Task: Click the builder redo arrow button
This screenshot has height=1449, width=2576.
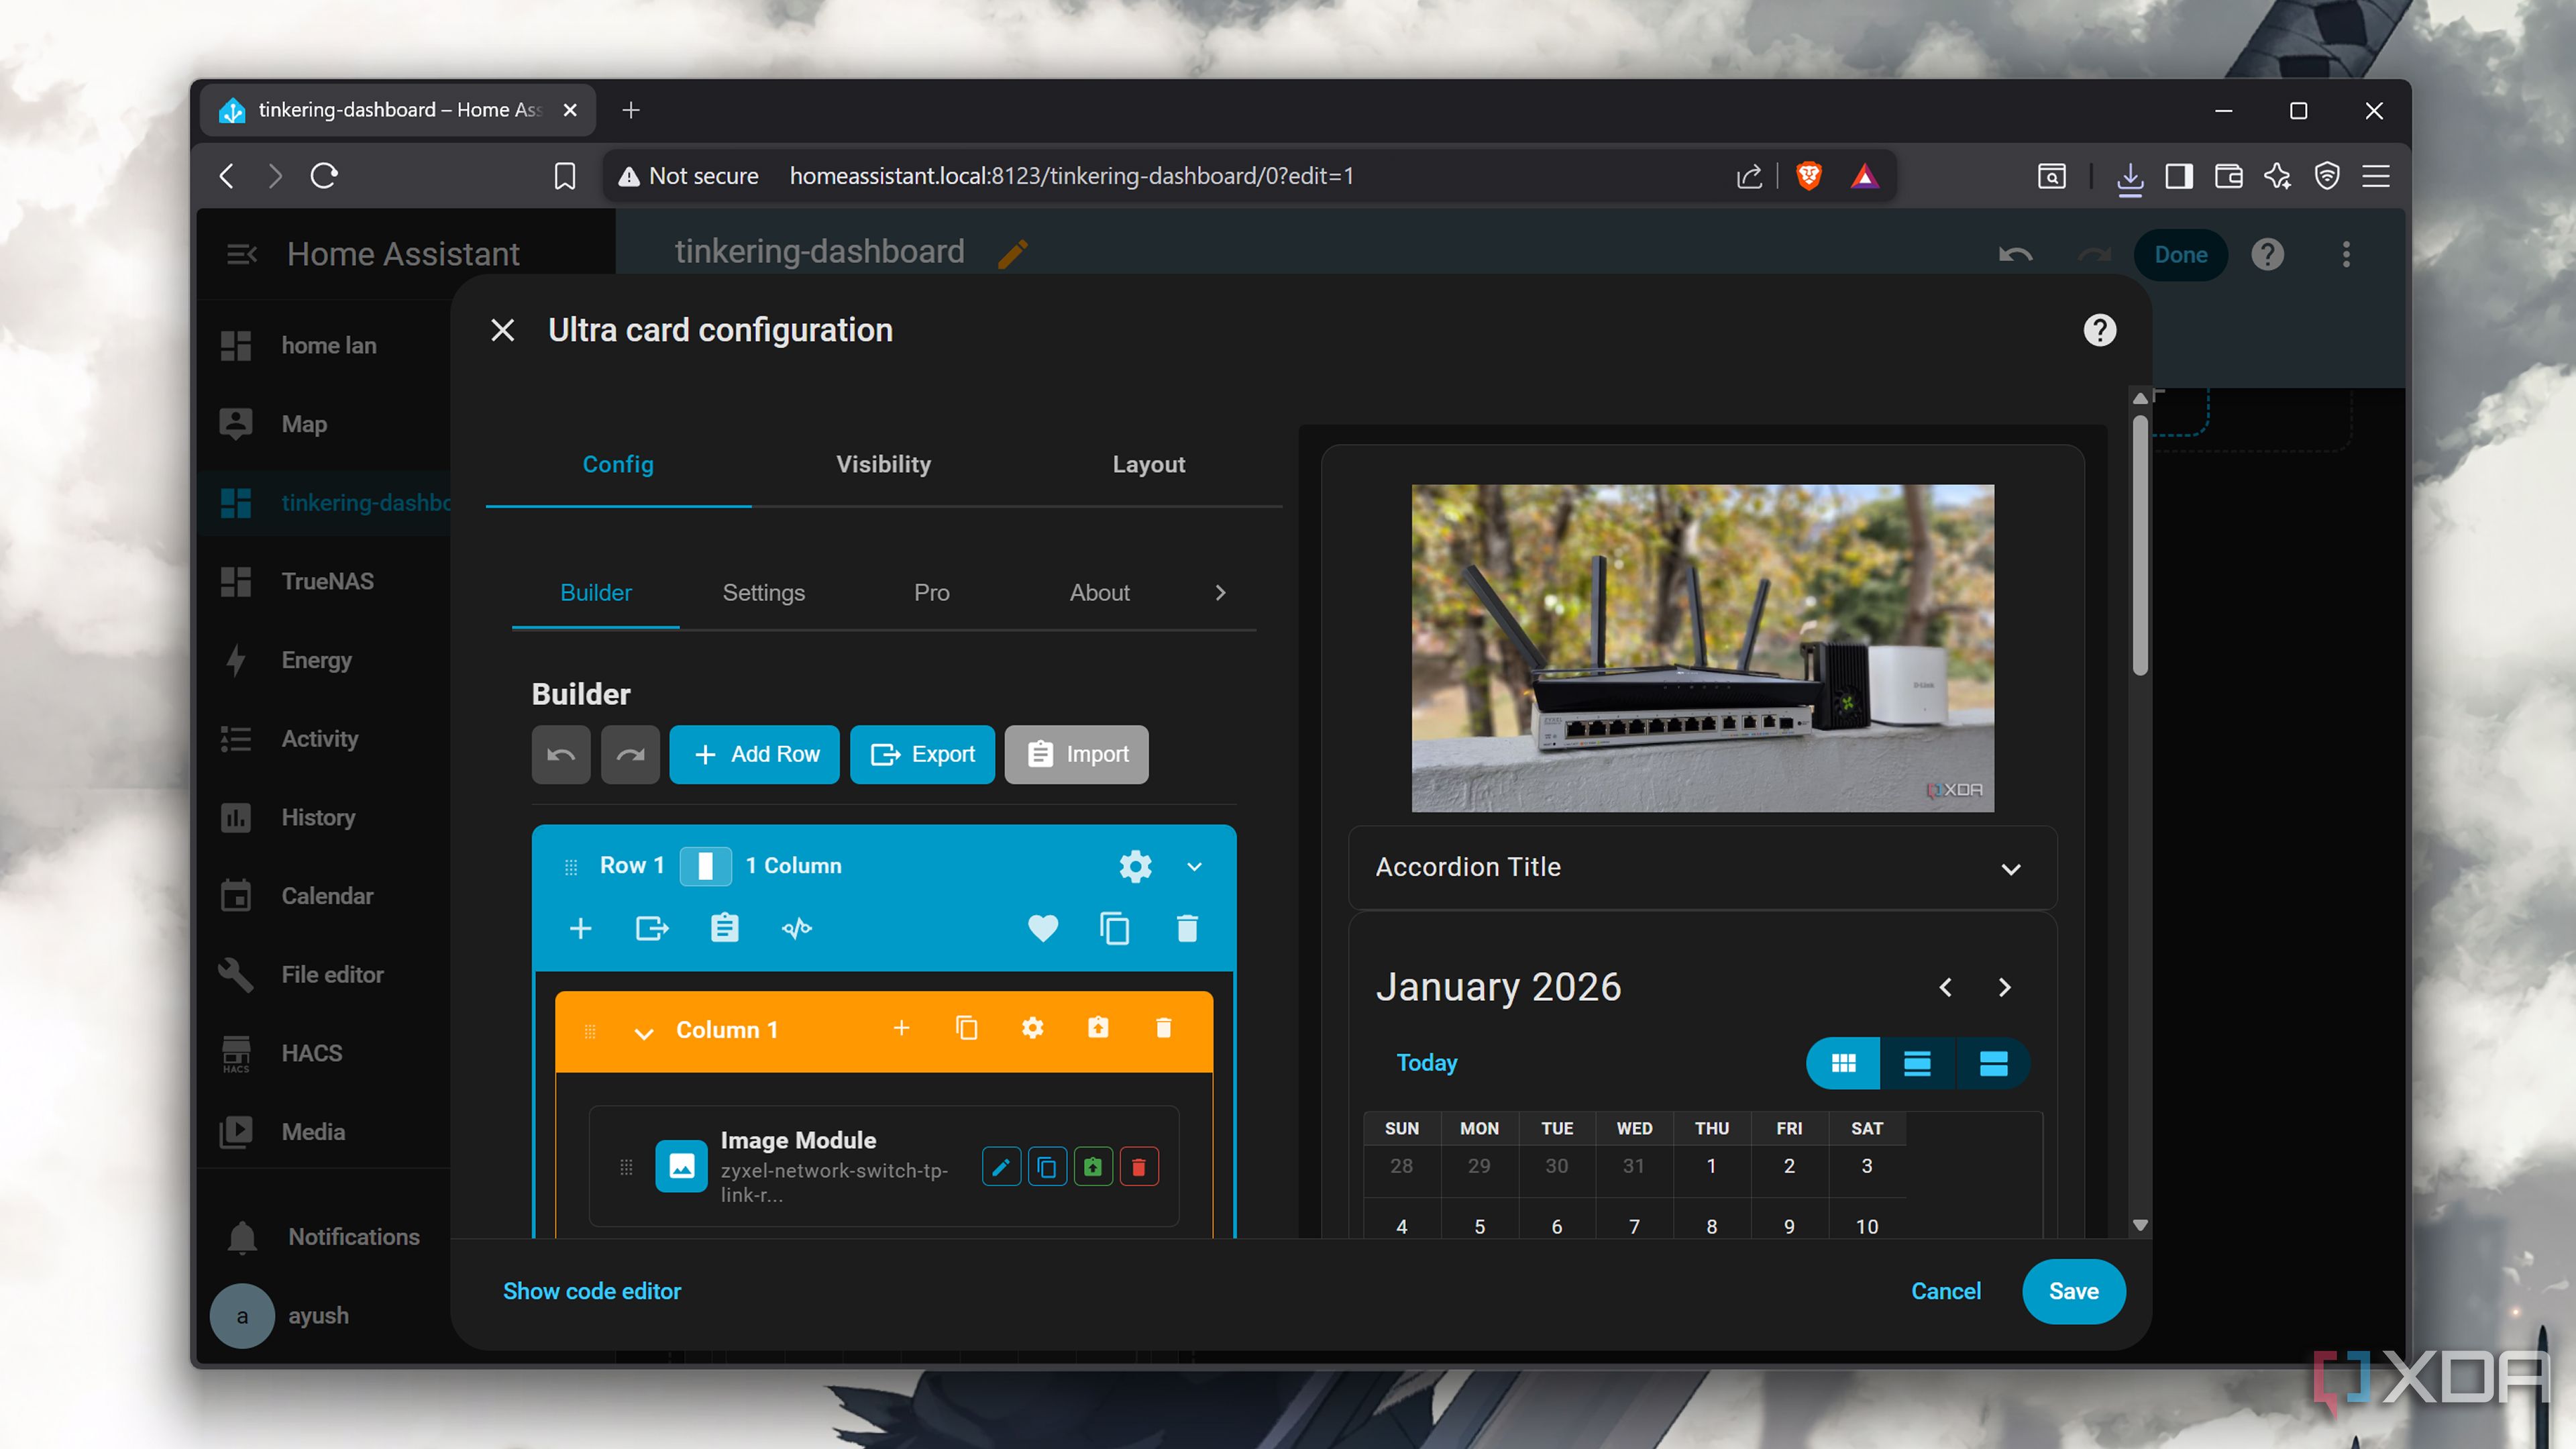Action: pyautogui.click(x=630, y=755)
